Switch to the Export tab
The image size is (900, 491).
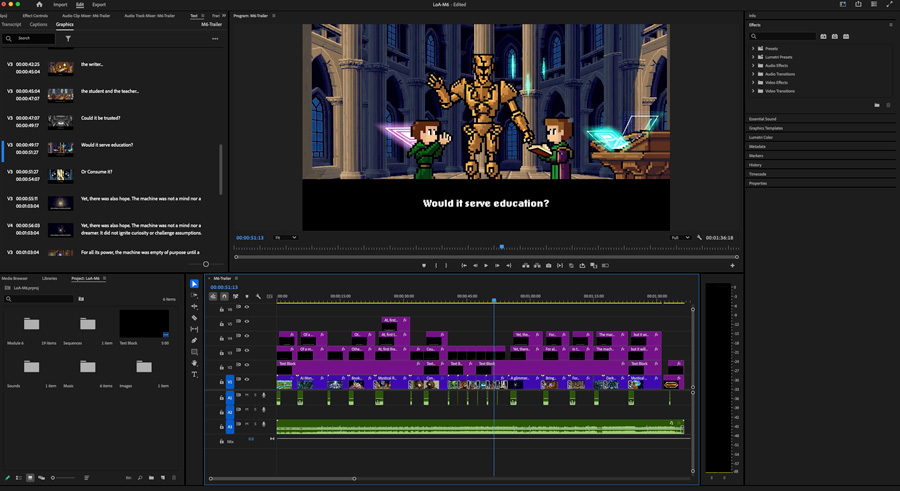pos(99,4)
